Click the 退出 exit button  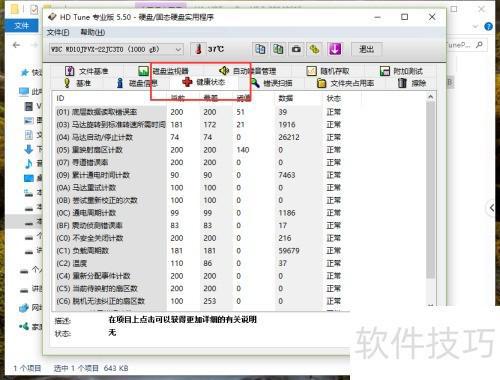click(367, 49)
